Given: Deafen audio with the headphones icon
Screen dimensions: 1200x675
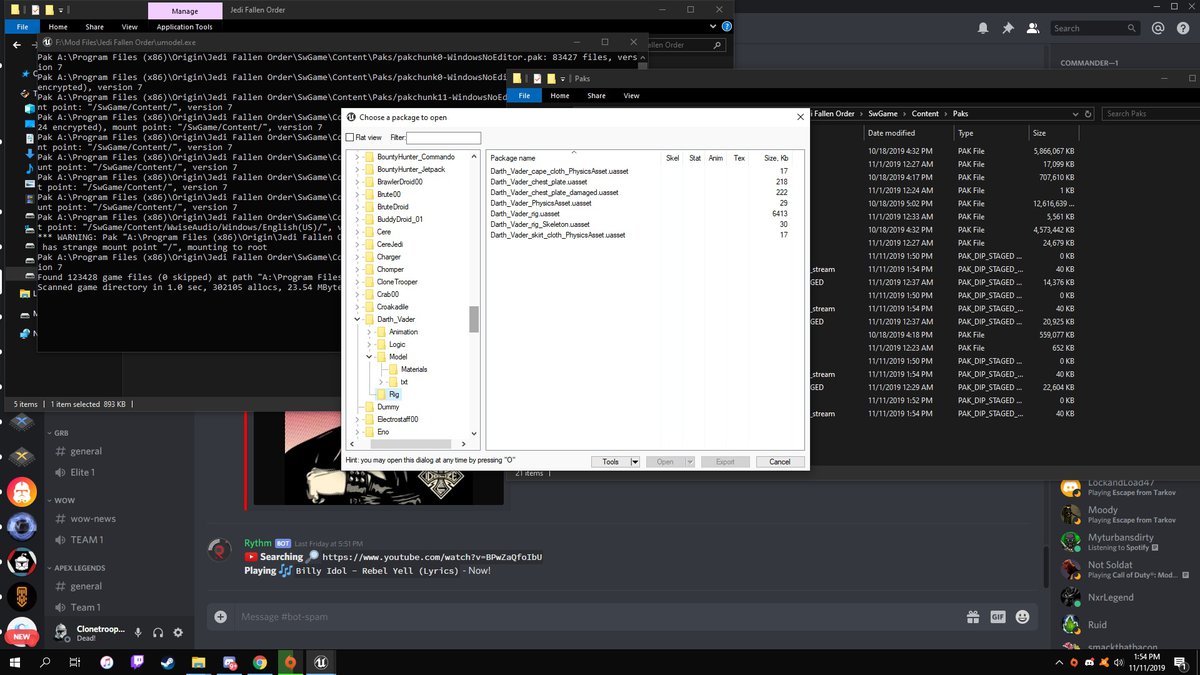Looking at the screenshot, I should pos(157,633).
